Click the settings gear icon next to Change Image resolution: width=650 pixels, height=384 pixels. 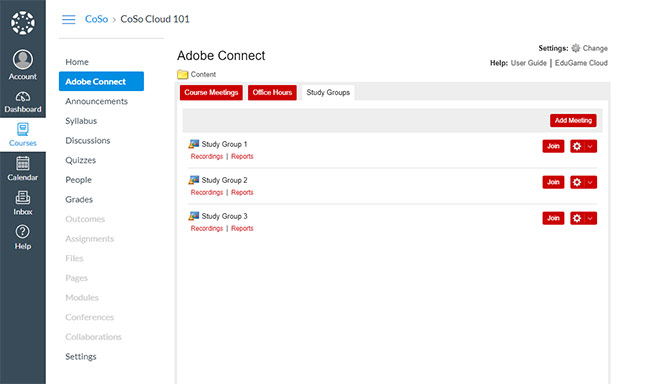click(576, 48)
